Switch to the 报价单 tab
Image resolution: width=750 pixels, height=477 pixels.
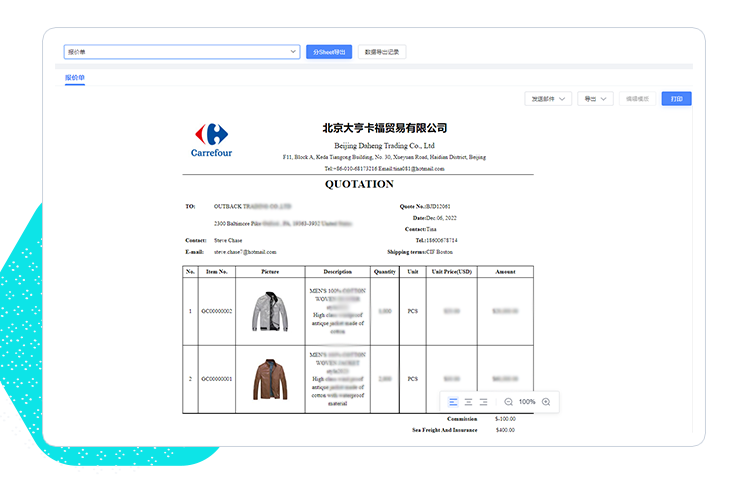point(75,77)
